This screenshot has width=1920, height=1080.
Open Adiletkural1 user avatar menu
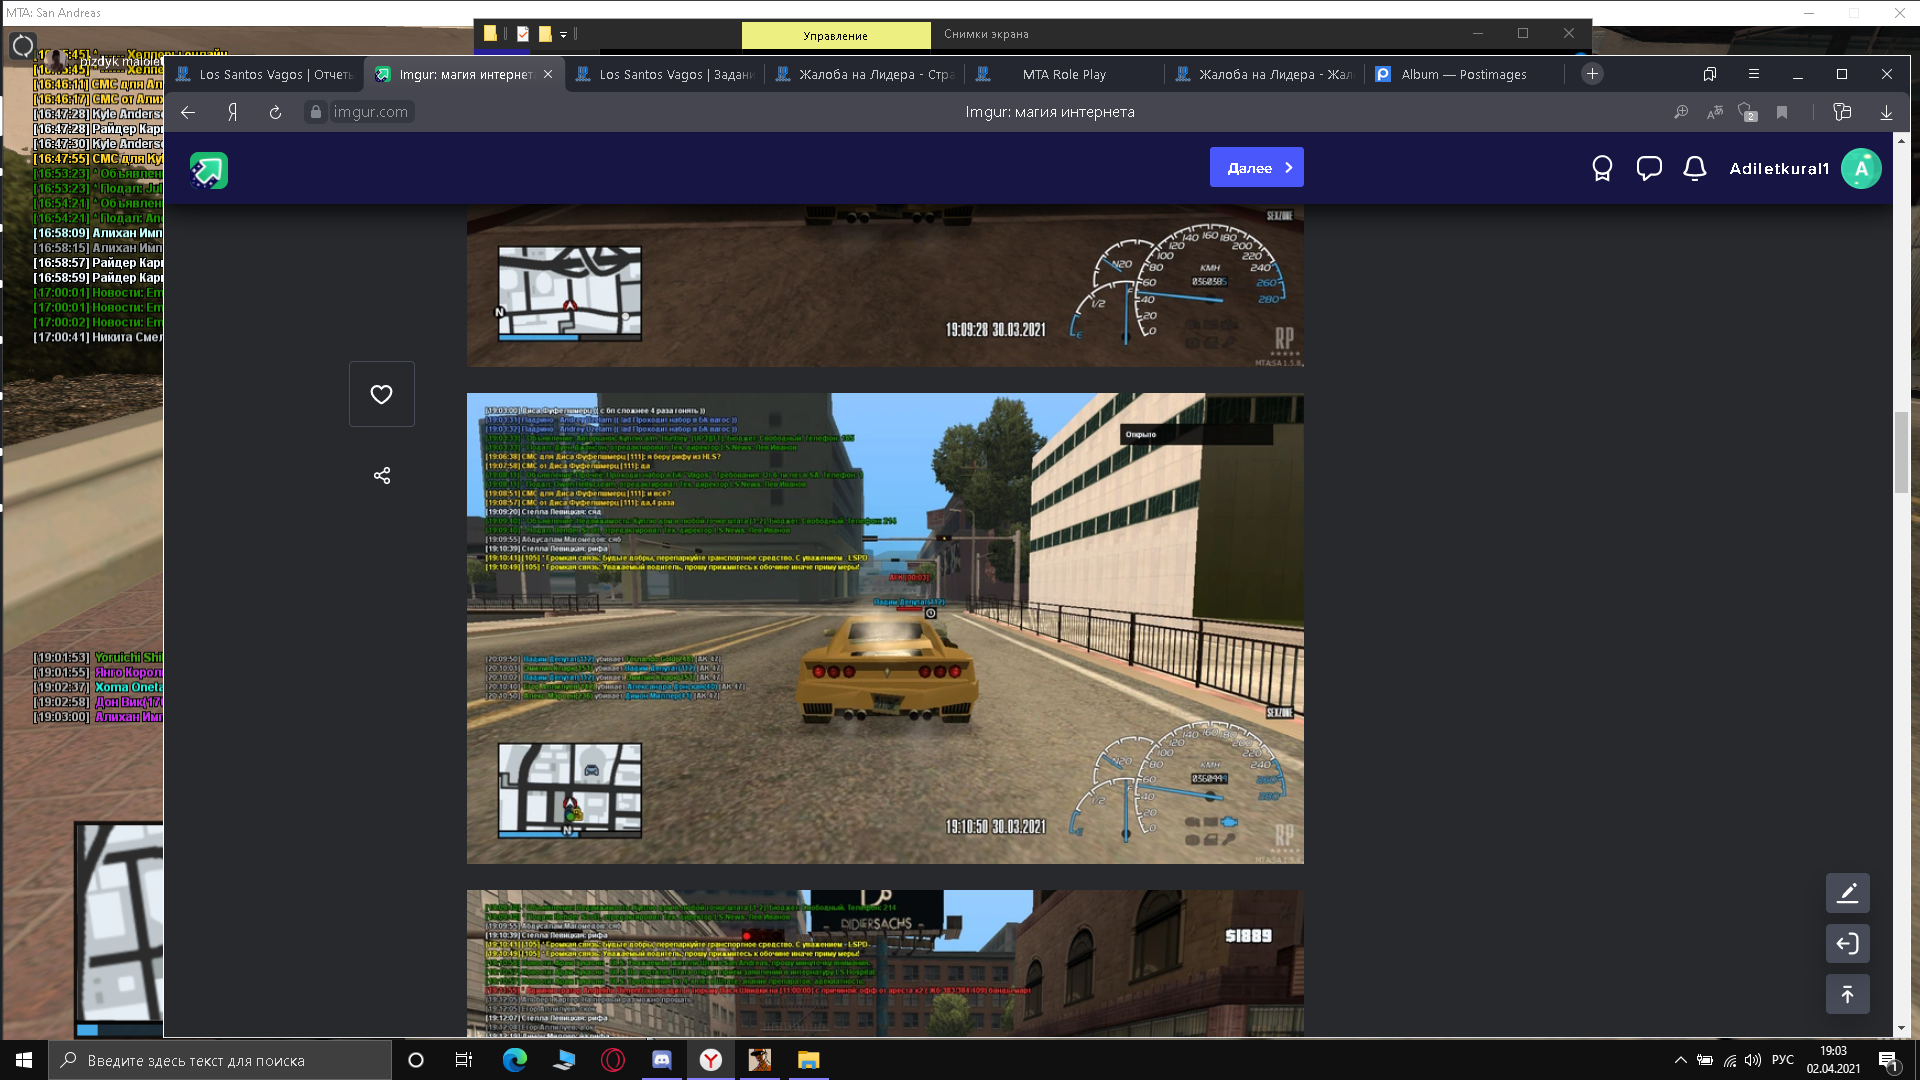click(x=1861, y=168)
